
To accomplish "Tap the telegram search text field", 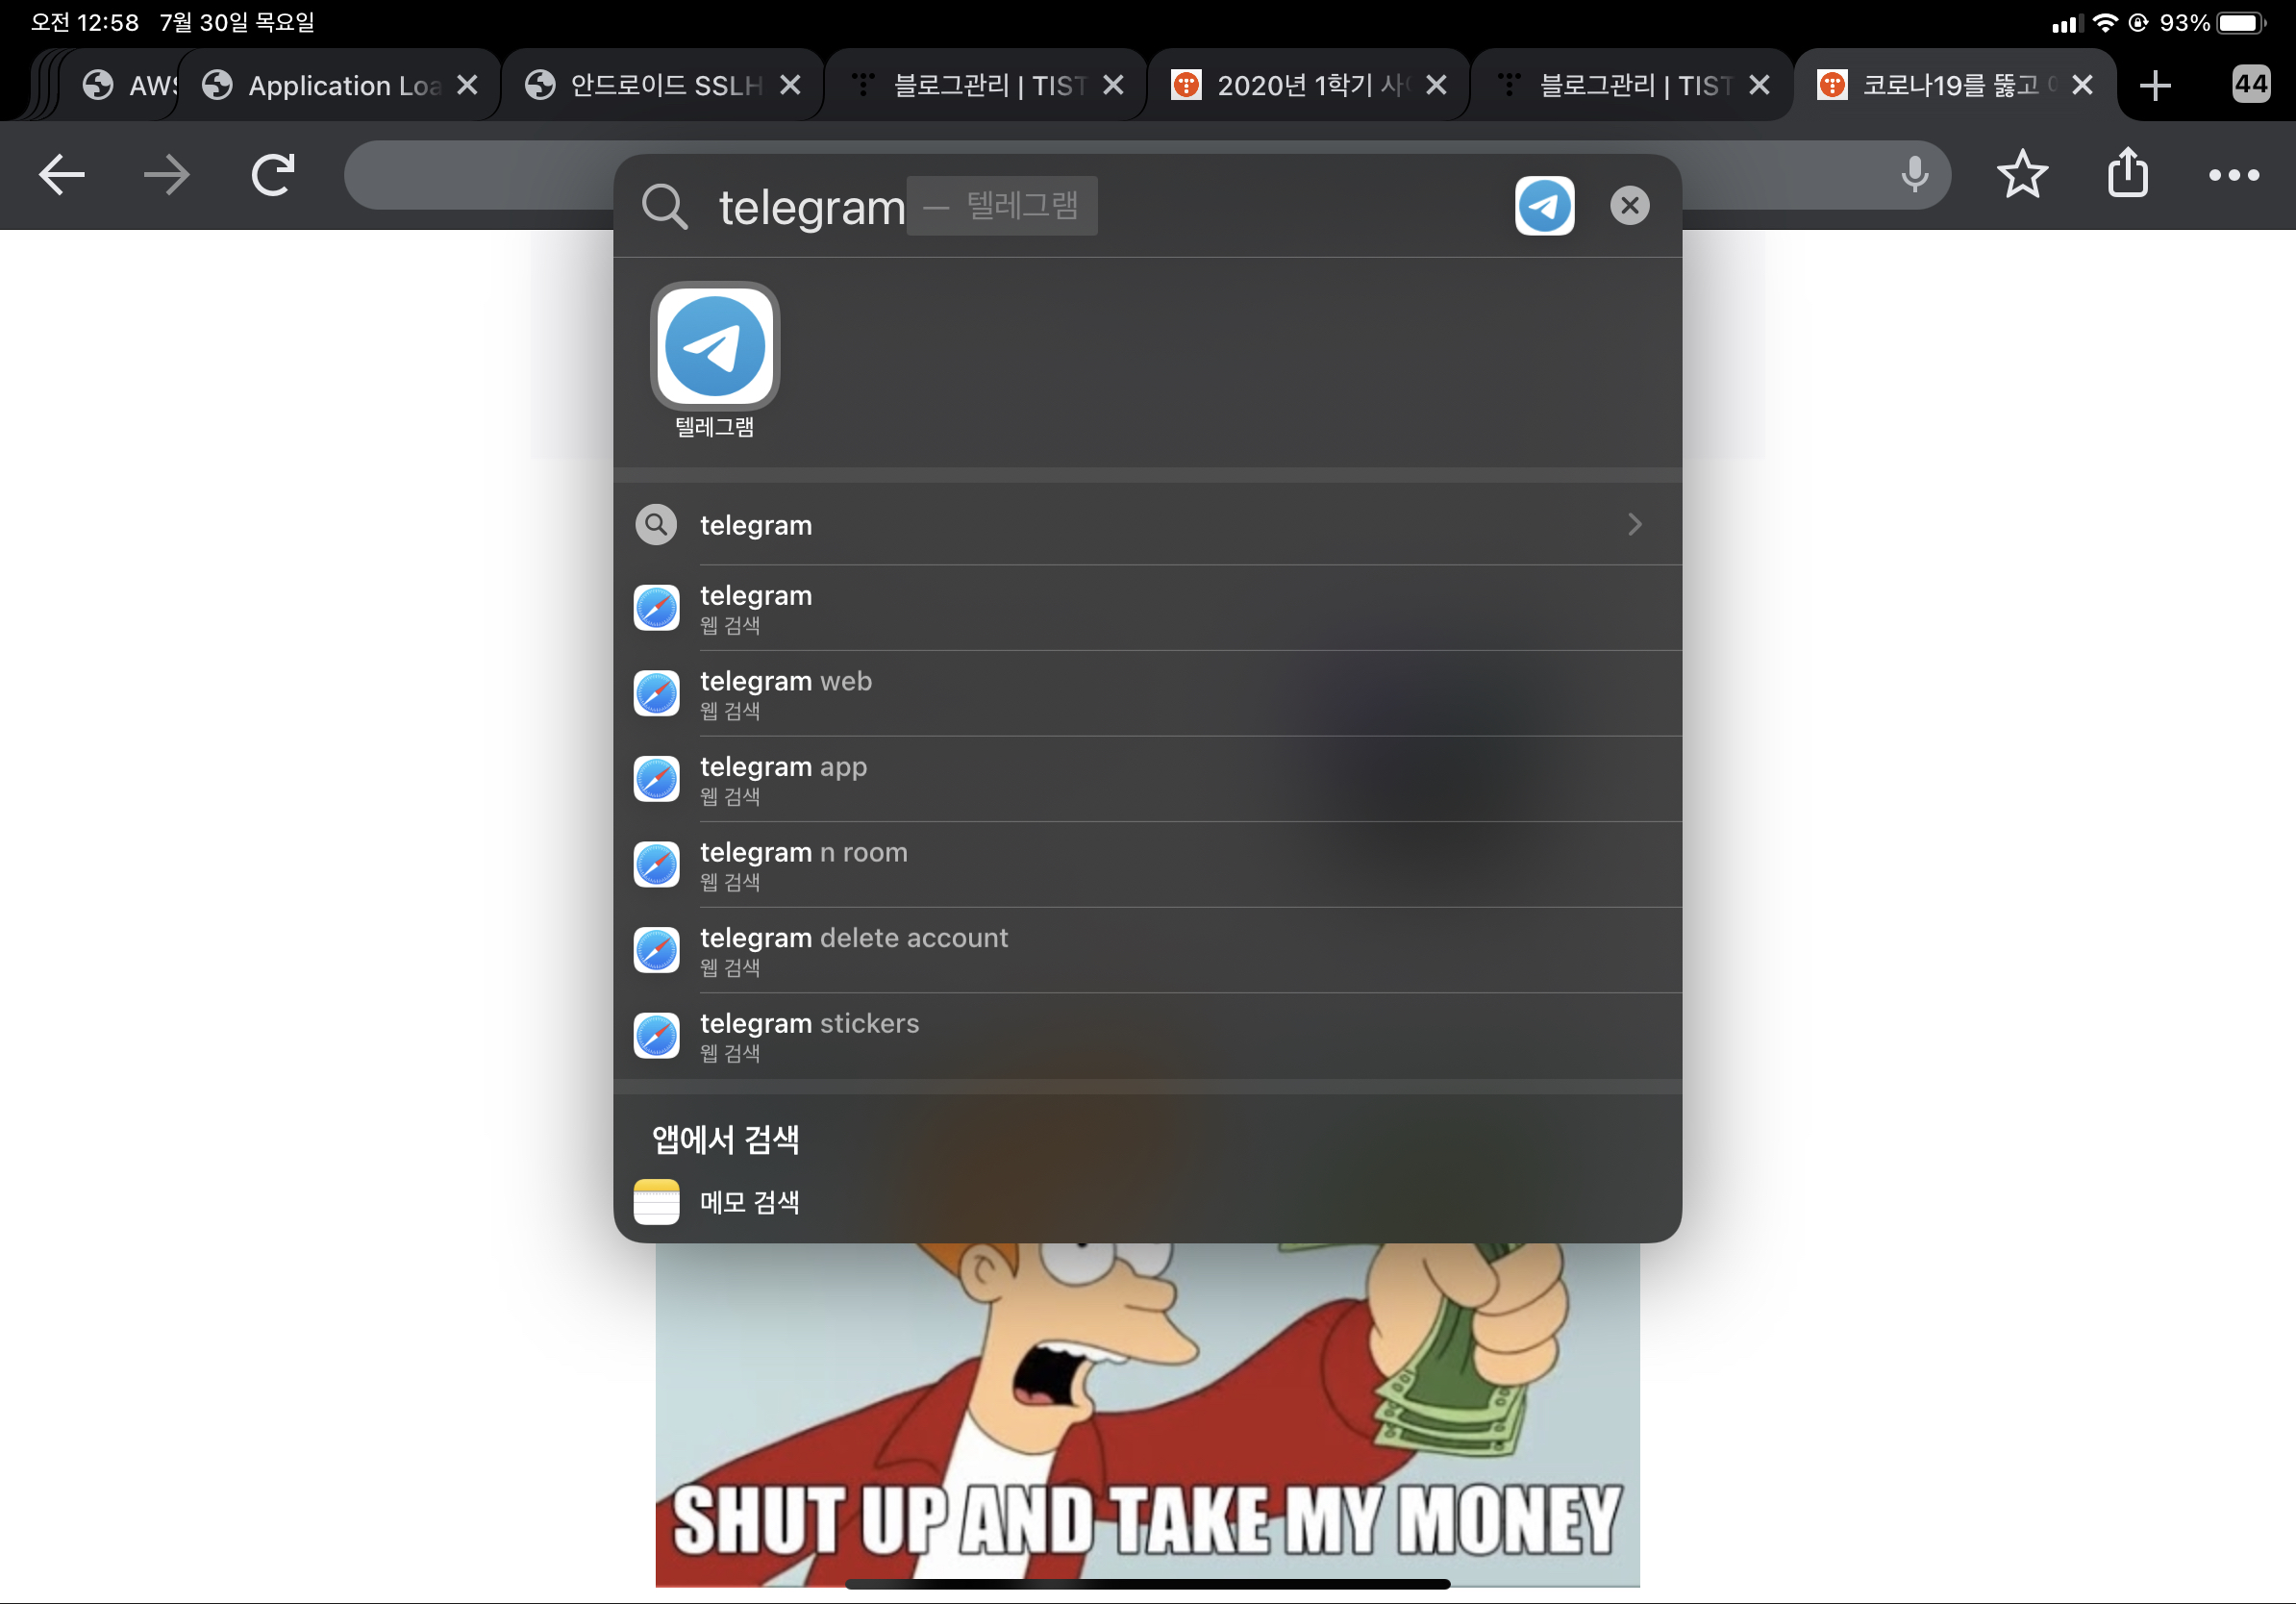I will coord(811,208).
